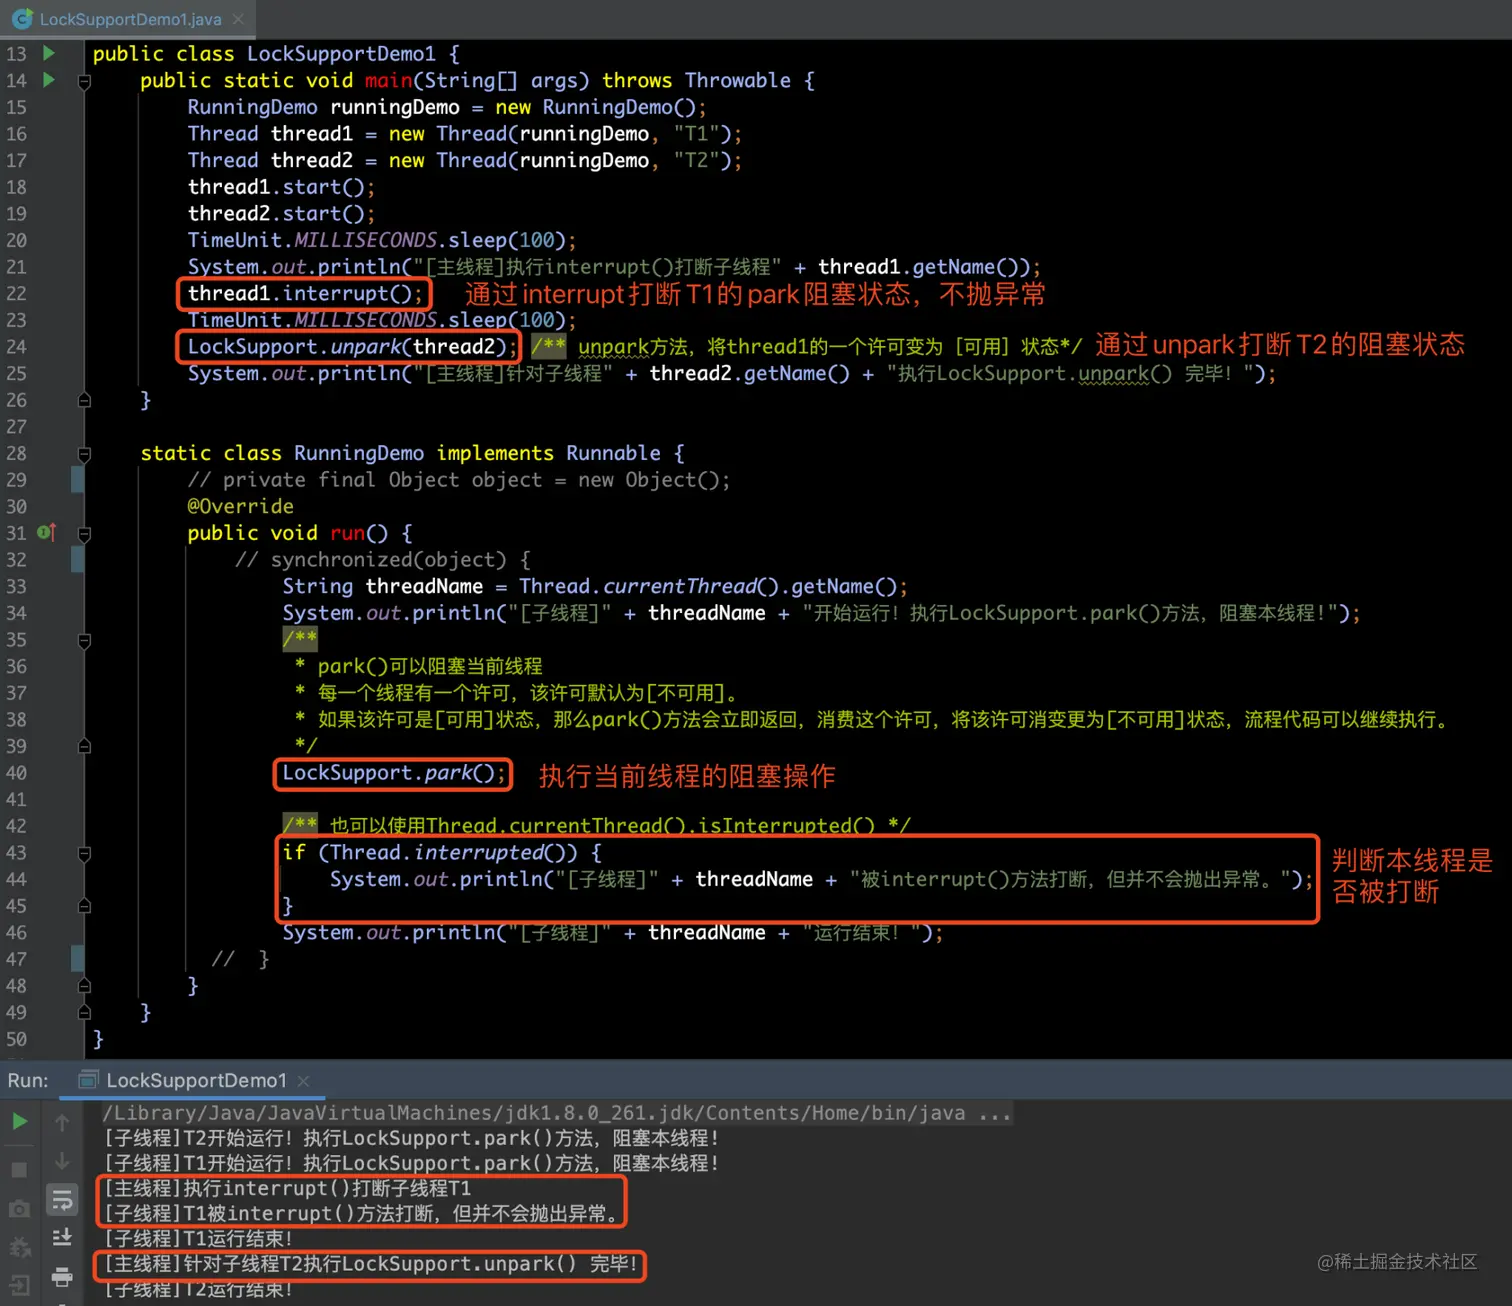
Task: Click the run gutter arrow on line 14
Action: coord(48,80)
